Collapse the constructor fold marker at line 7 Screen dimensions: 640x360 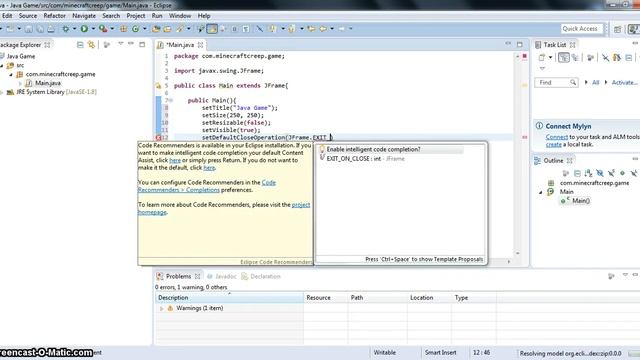click(171, 100)
